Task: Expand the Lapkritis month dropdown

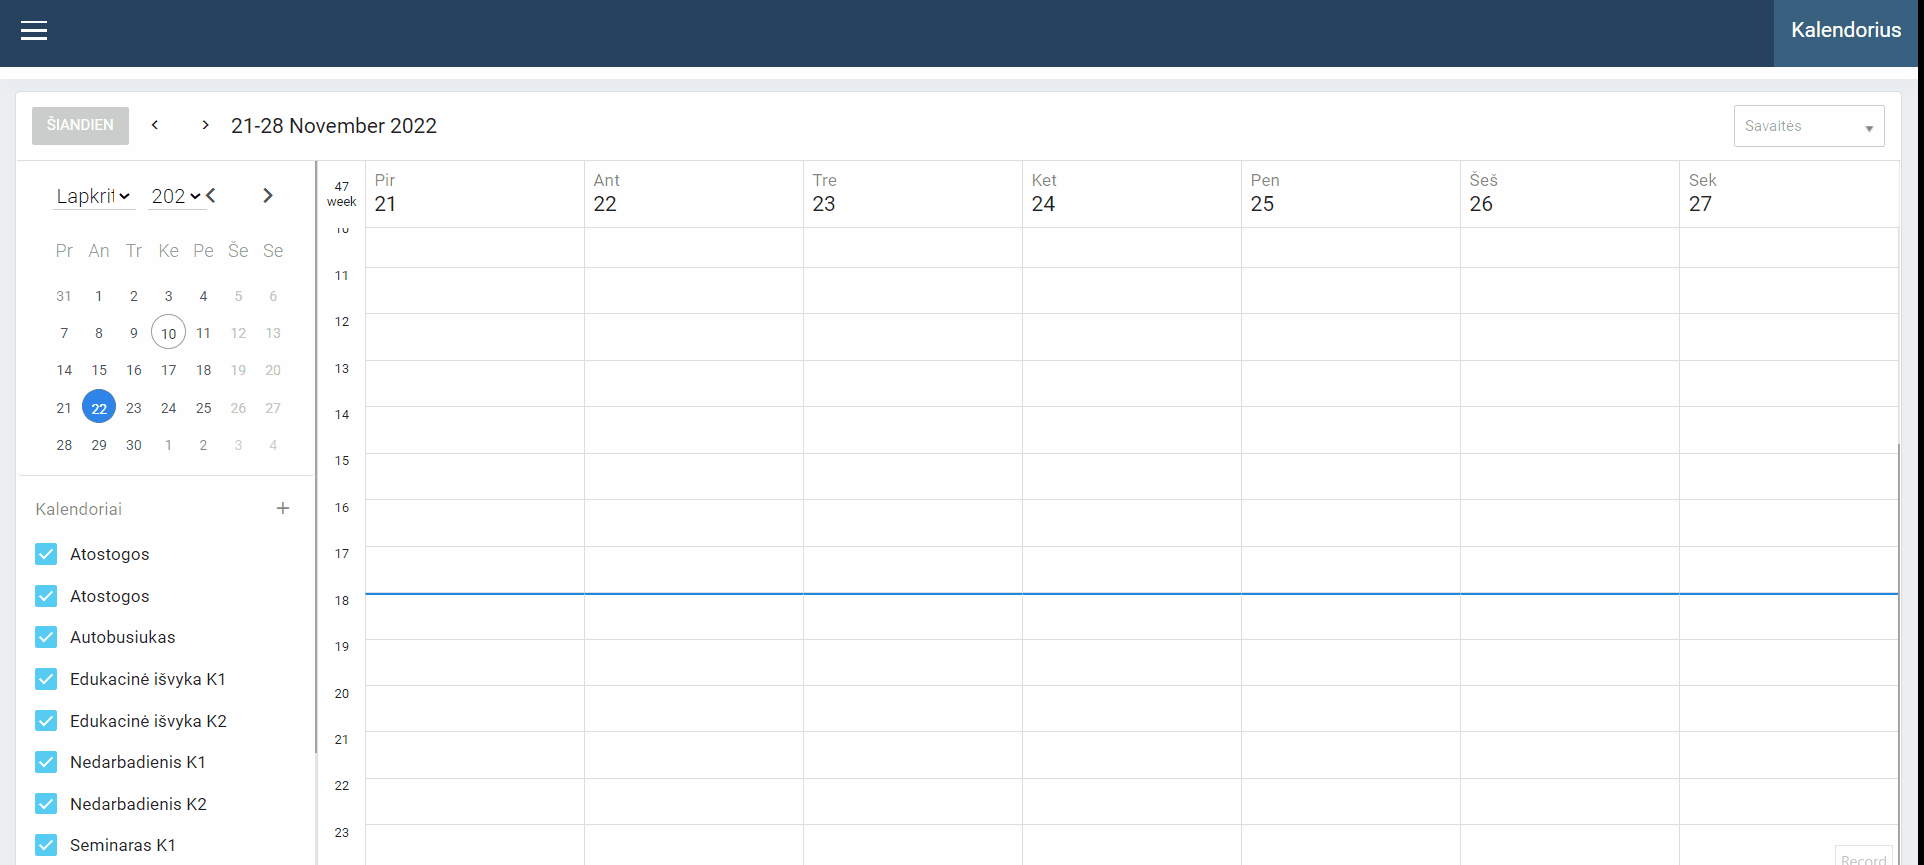Action: (93, 196)
